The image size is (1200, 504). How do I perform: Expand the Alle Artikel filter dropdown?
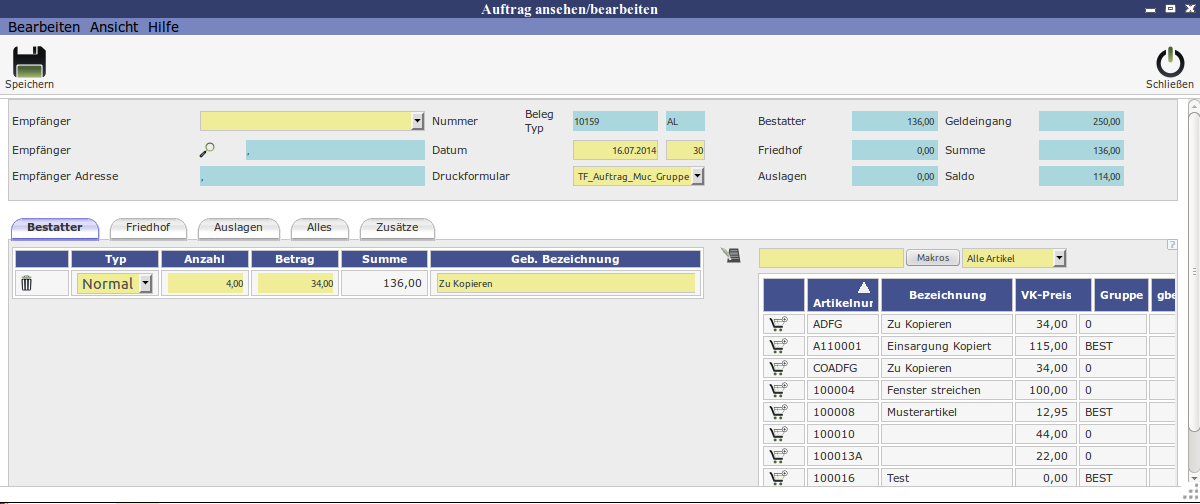tap(1060, 258)
